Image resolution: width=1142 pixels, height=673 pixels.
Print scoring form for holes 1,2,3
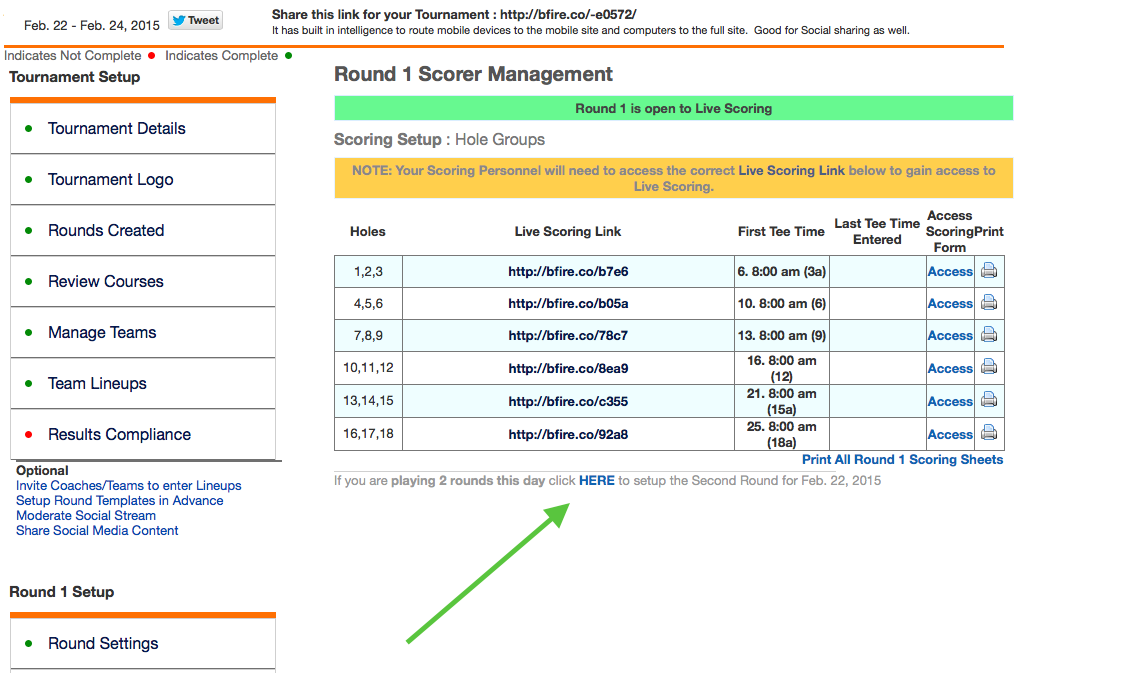pyautogui.click(x=988, y=271)
